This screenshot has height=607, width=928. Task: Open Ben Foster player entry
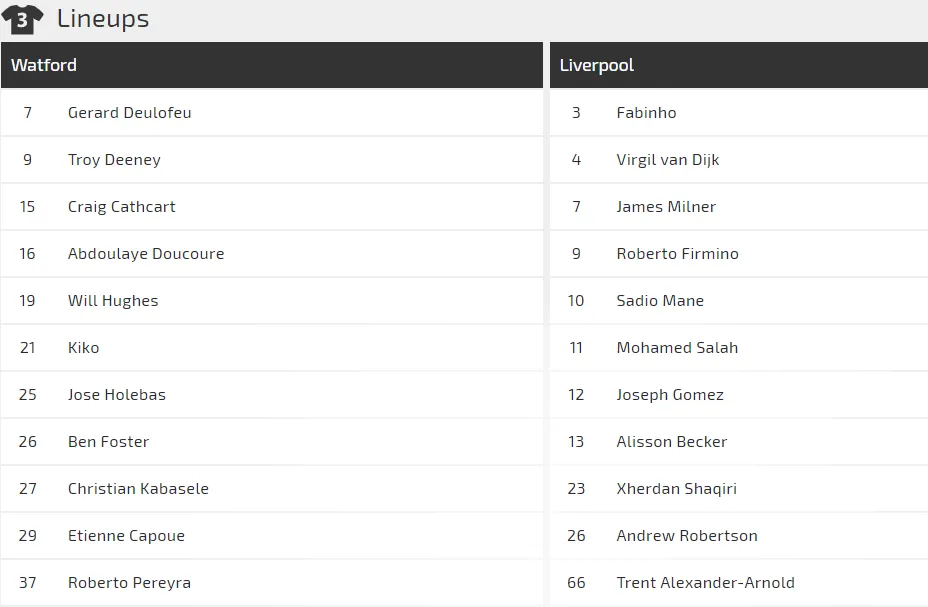[x=272, y=442]
